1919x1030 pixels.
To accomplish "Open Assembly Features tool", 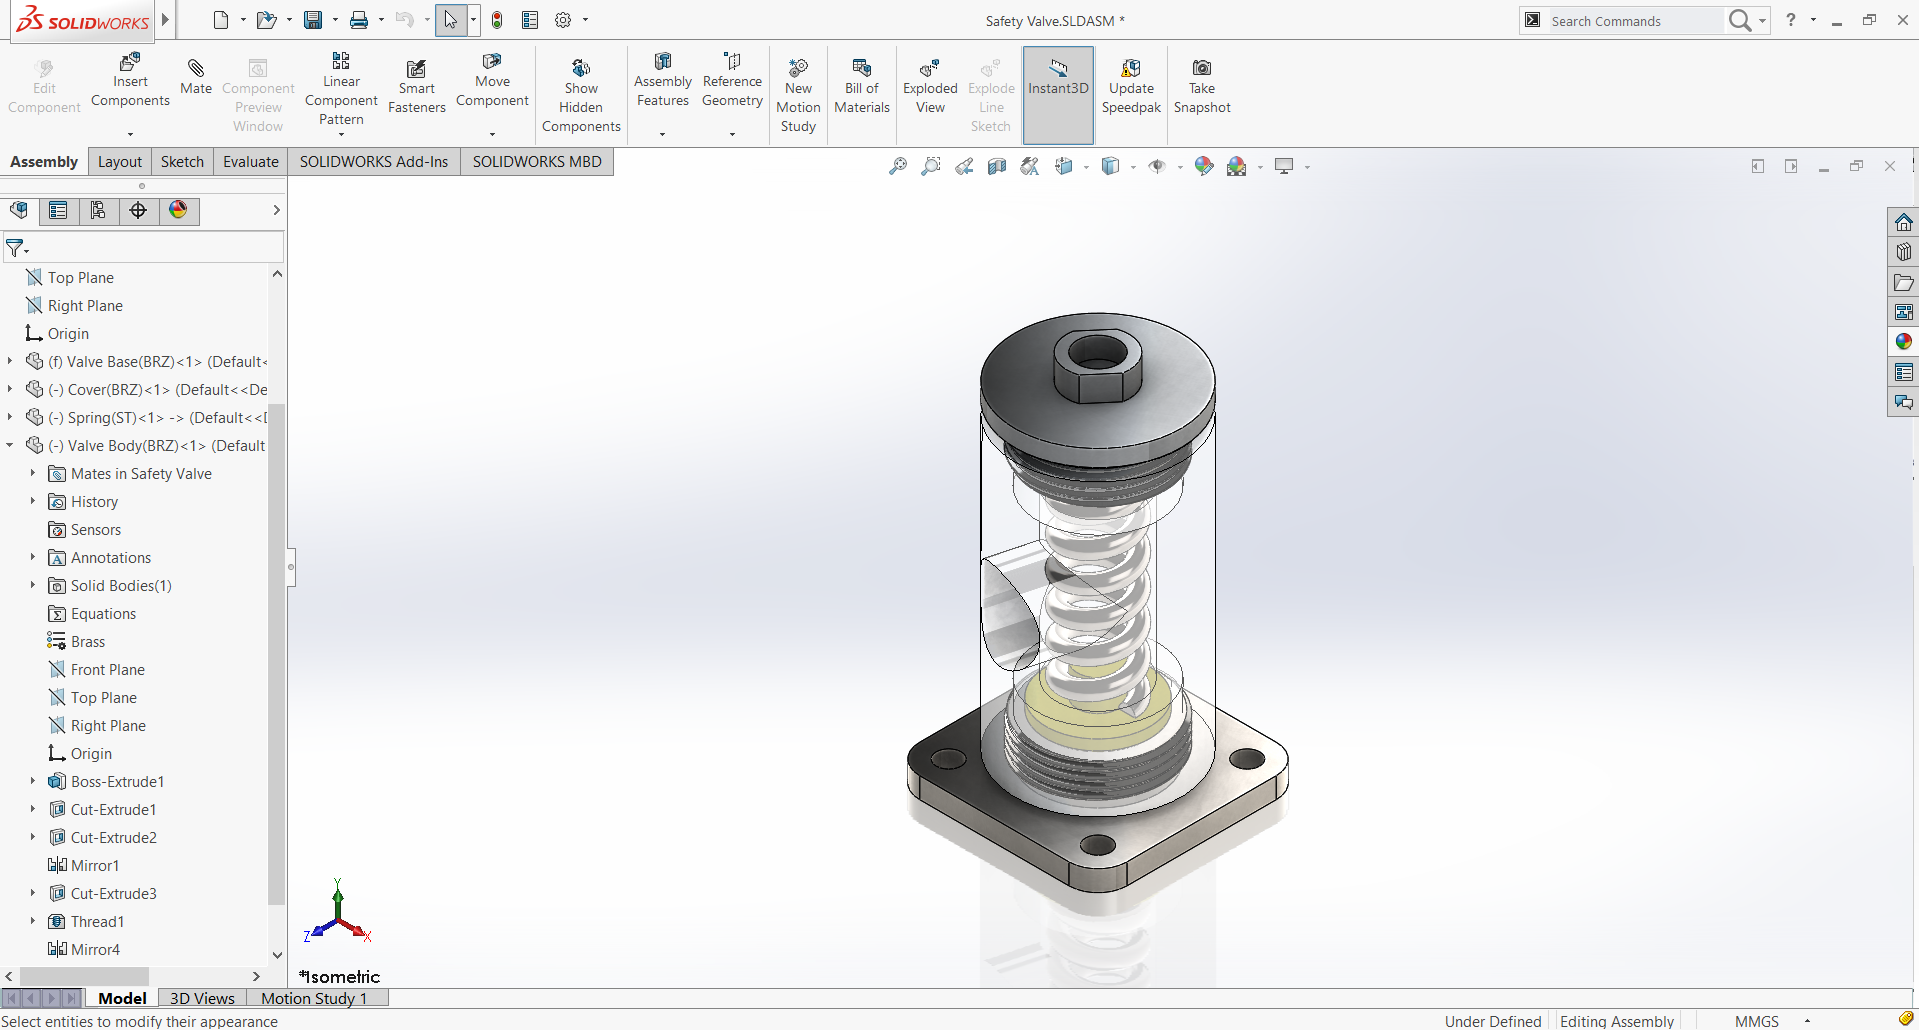I will coord(663,81).
